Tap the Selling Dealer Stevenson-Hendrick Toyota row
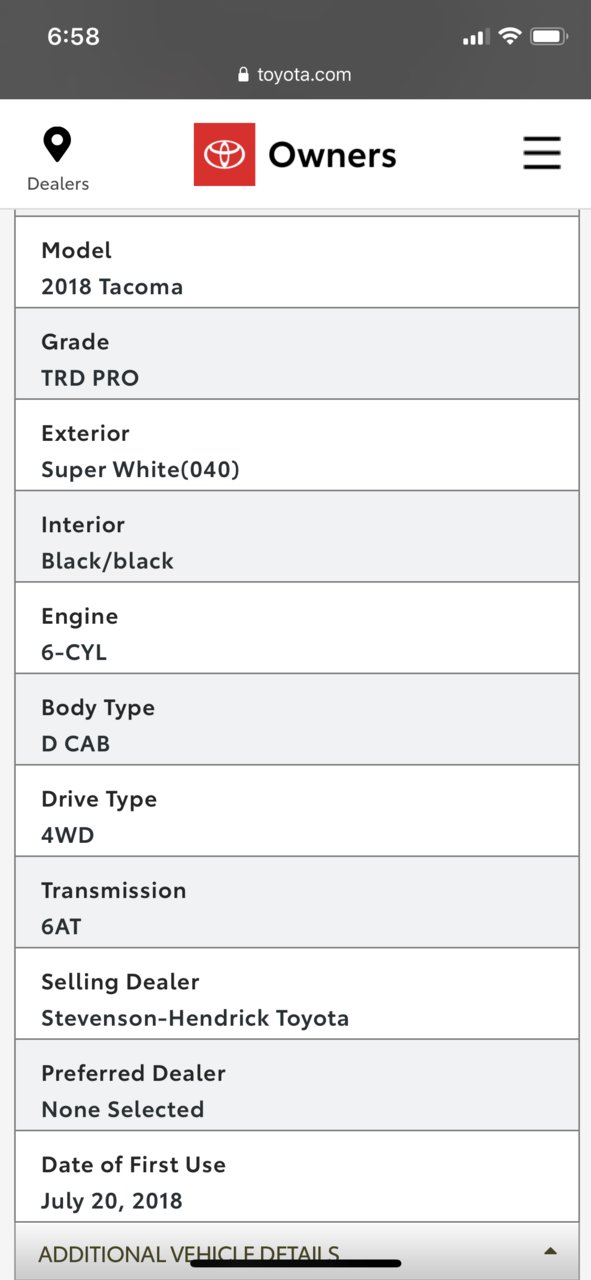The width and height of the screenshot is (591, 1280). click(x=297, y=994)
